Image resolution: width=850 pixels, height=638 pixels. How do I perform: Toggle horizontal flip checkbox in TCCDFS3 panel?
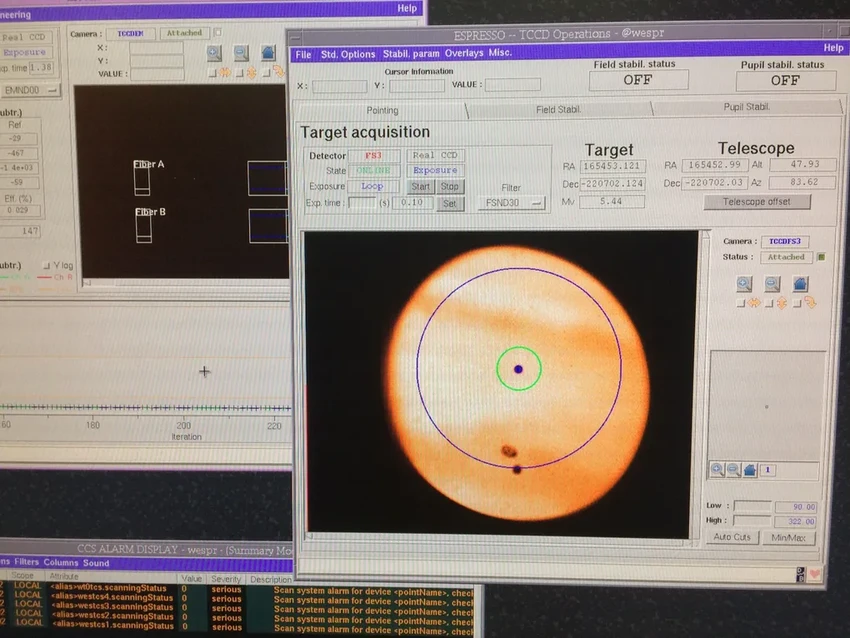(x=740, y=303)
